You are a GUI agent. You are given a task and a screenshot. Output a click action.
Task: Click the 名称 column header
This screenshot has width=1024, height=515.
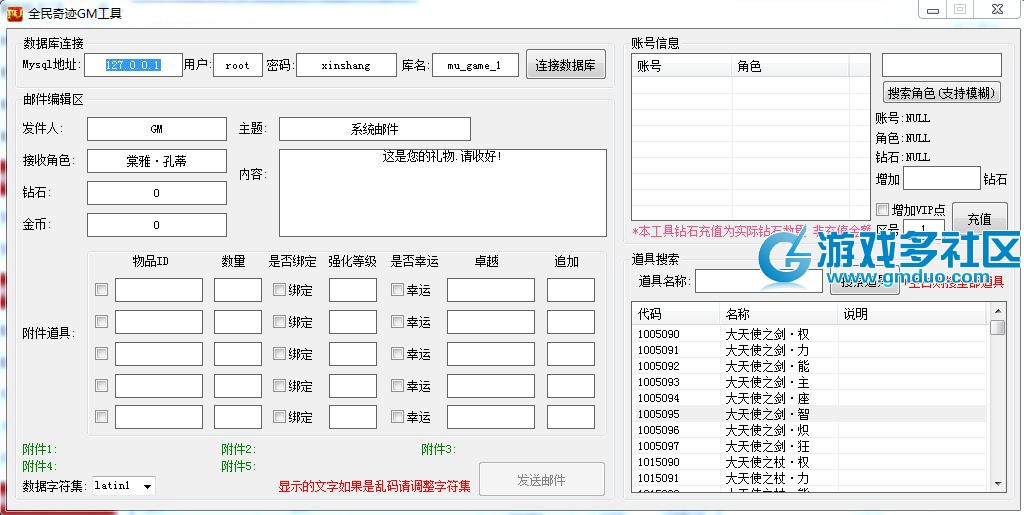[778, 314]
